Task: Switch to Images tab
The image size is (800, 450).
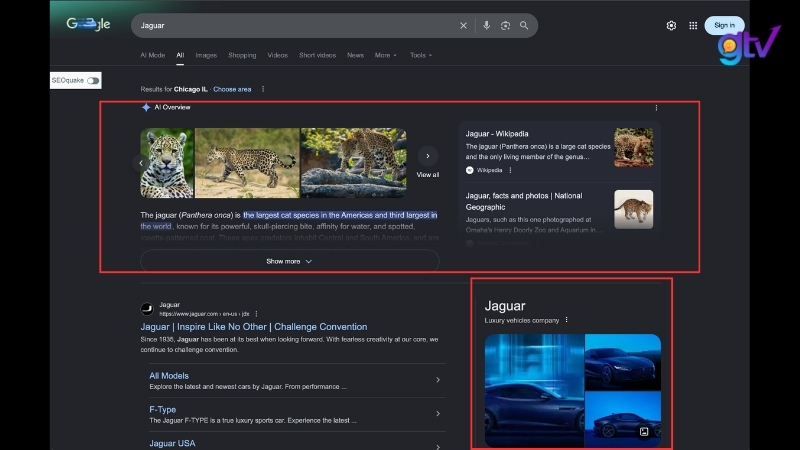Action: coord(206,55)
